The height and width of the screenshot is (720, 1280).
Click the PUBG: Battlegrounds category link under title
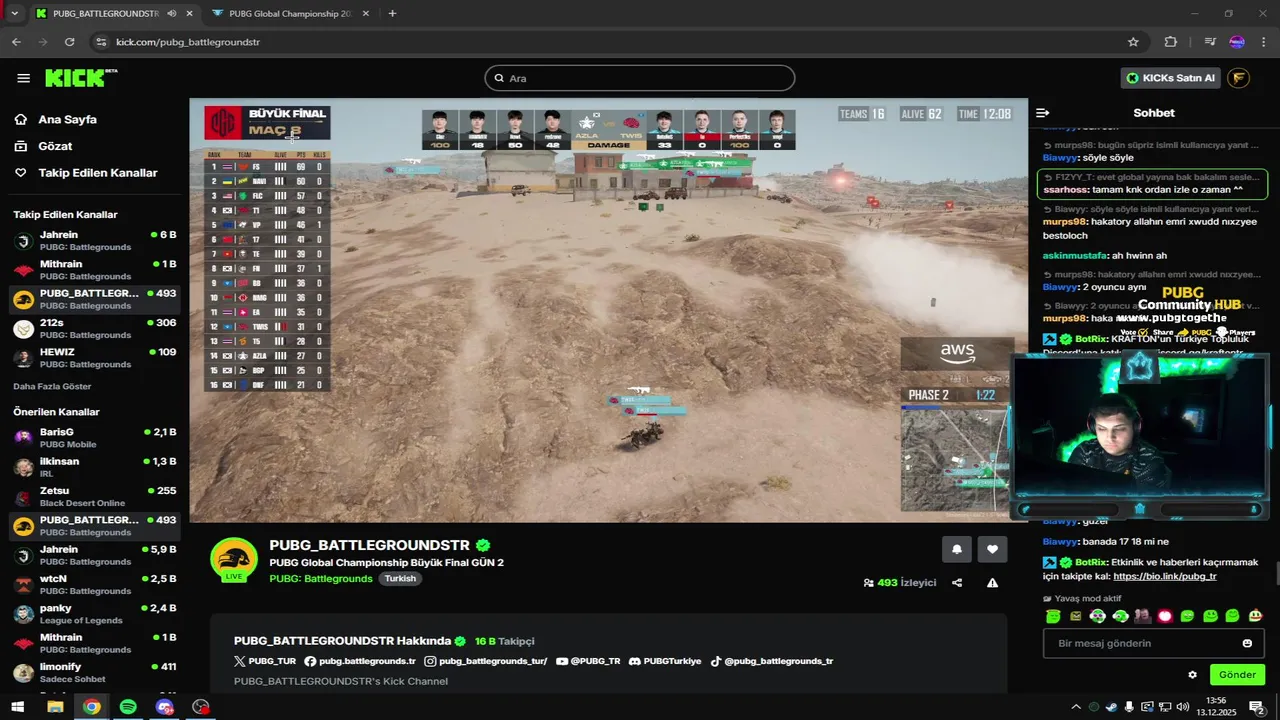321,579
